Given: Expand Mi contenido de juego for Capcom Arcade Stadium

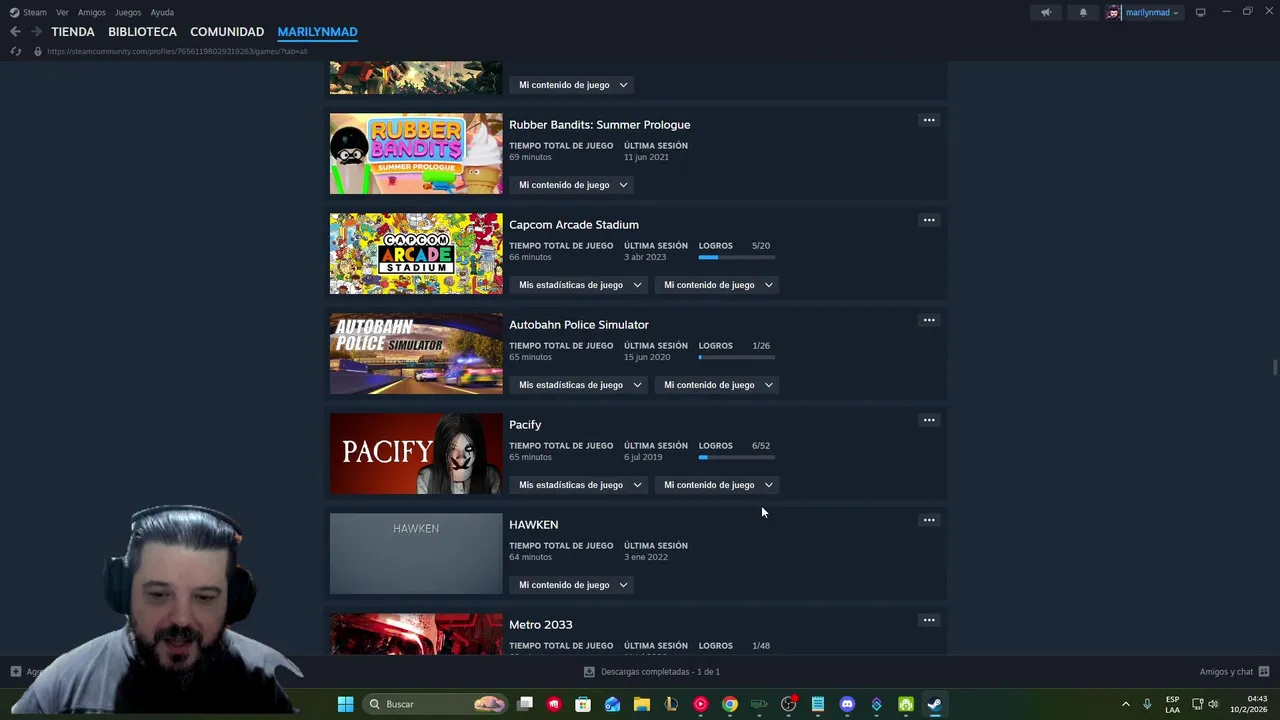Looking at the screenshot, I should tap(718, 285).
